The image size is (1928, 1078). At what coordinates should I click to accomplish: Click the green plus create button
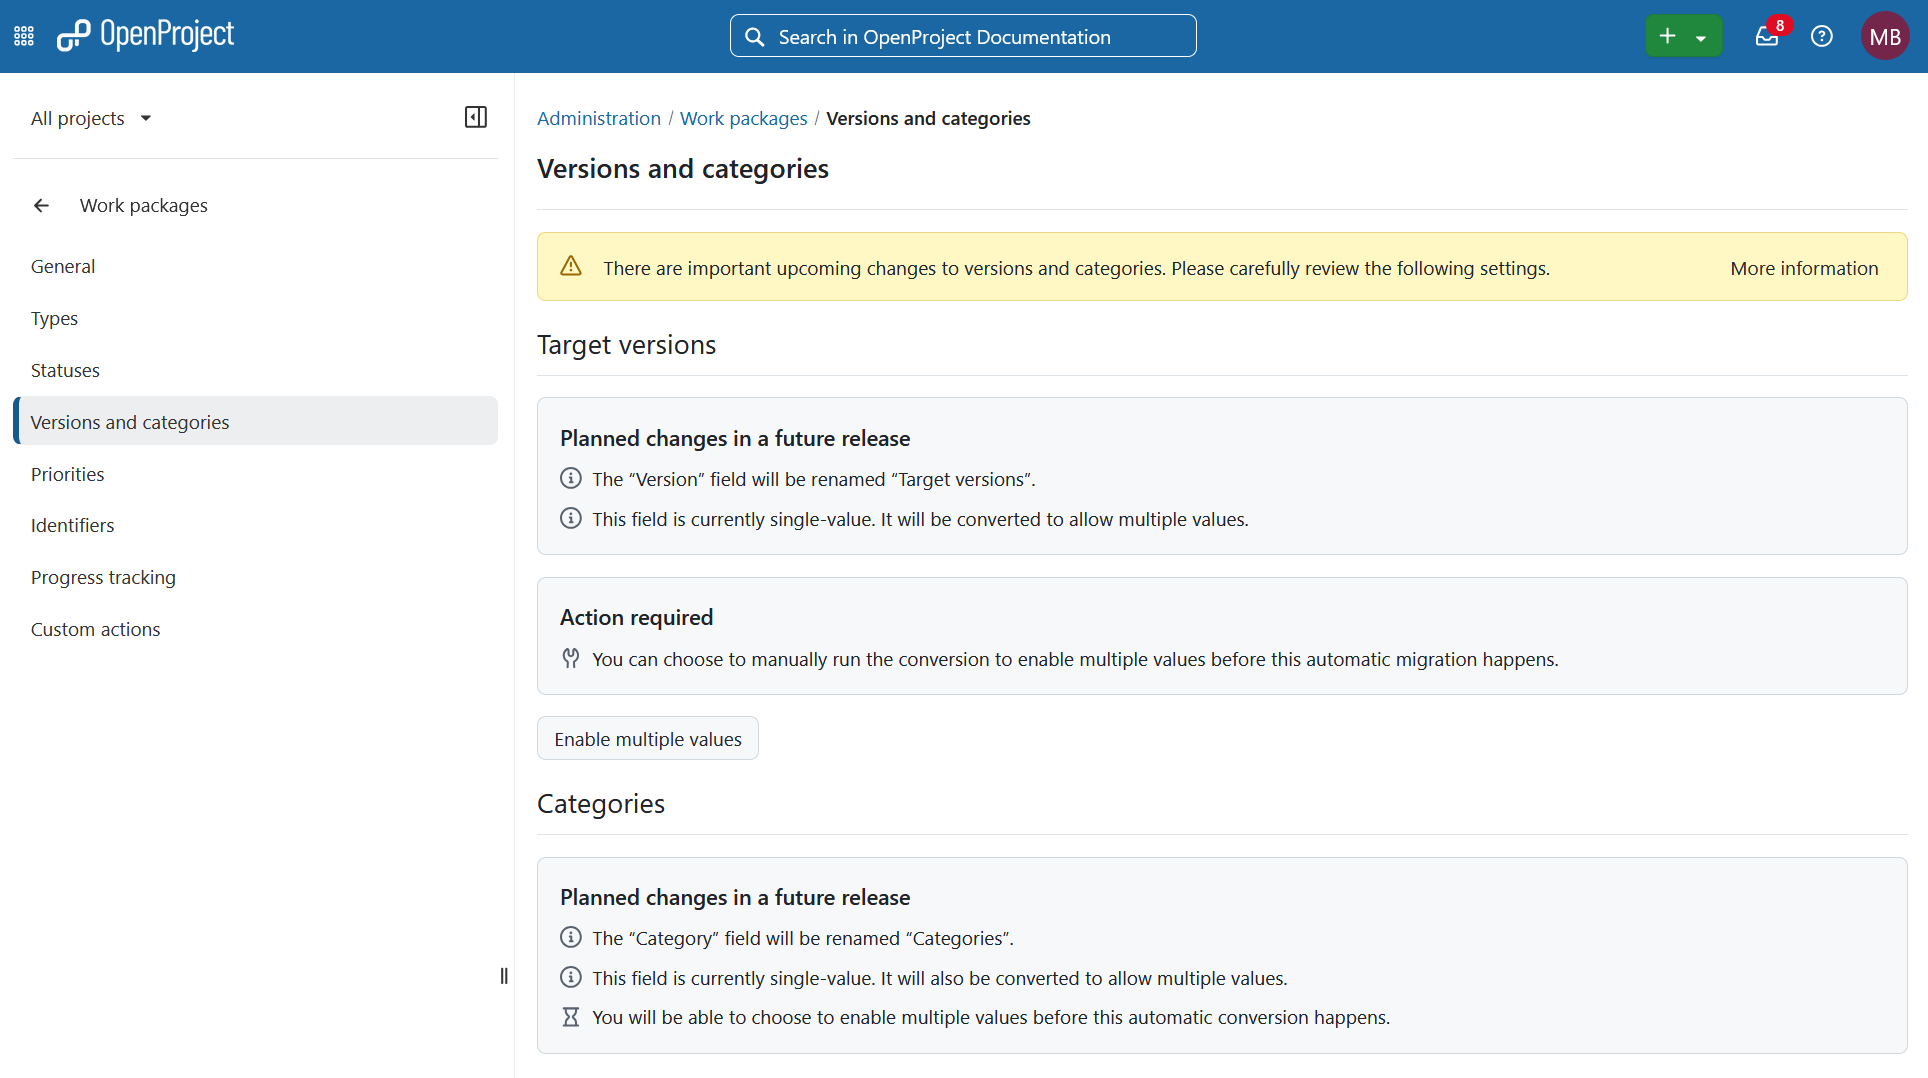pyautogui.click(x=1667, y=37)
